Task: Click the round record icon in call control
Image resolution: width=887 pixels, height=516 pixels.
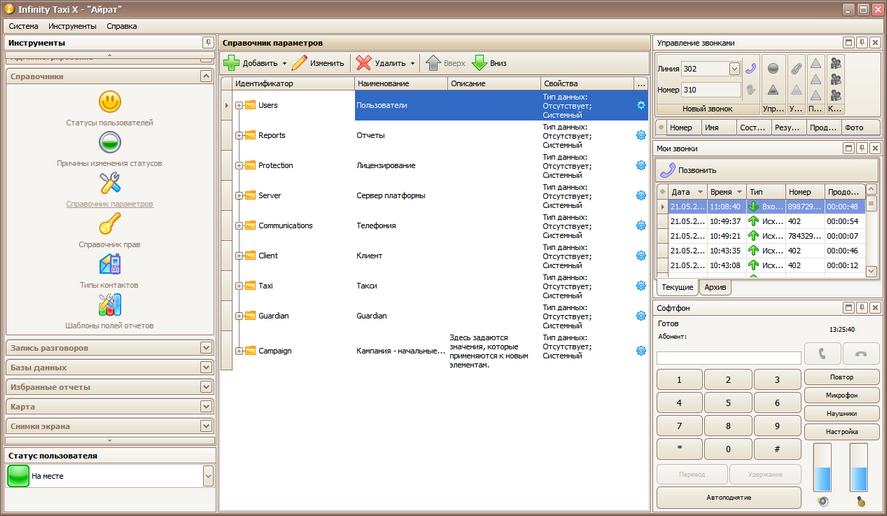Action: point(773,68)
